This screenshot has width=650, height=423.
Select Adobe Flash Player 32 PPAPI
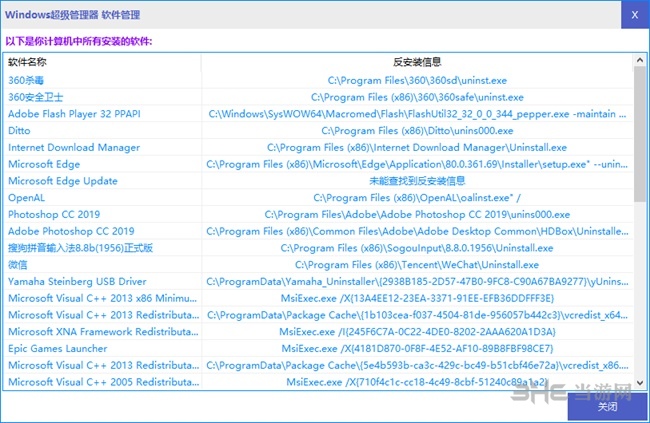click(x=74, y=114)
